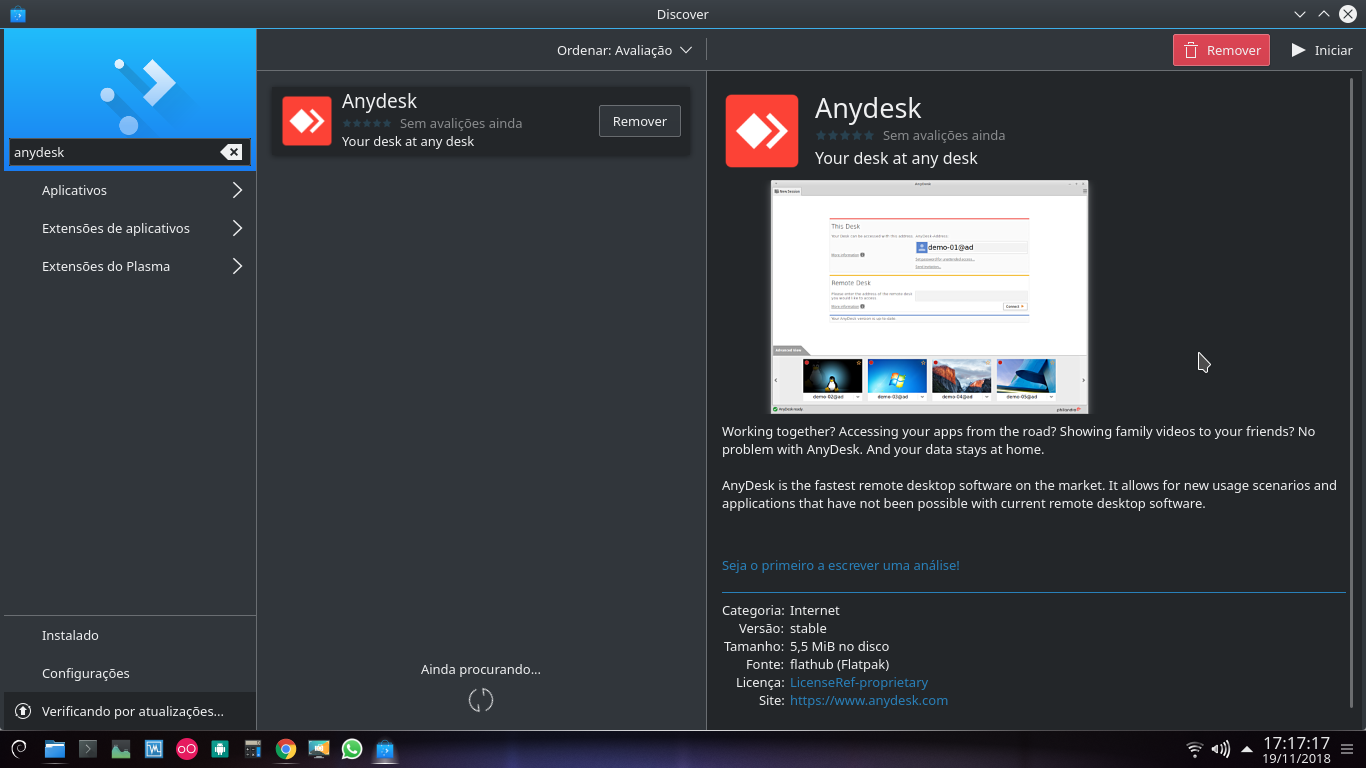Clear the anydesk search text

(x=231, y=152)
